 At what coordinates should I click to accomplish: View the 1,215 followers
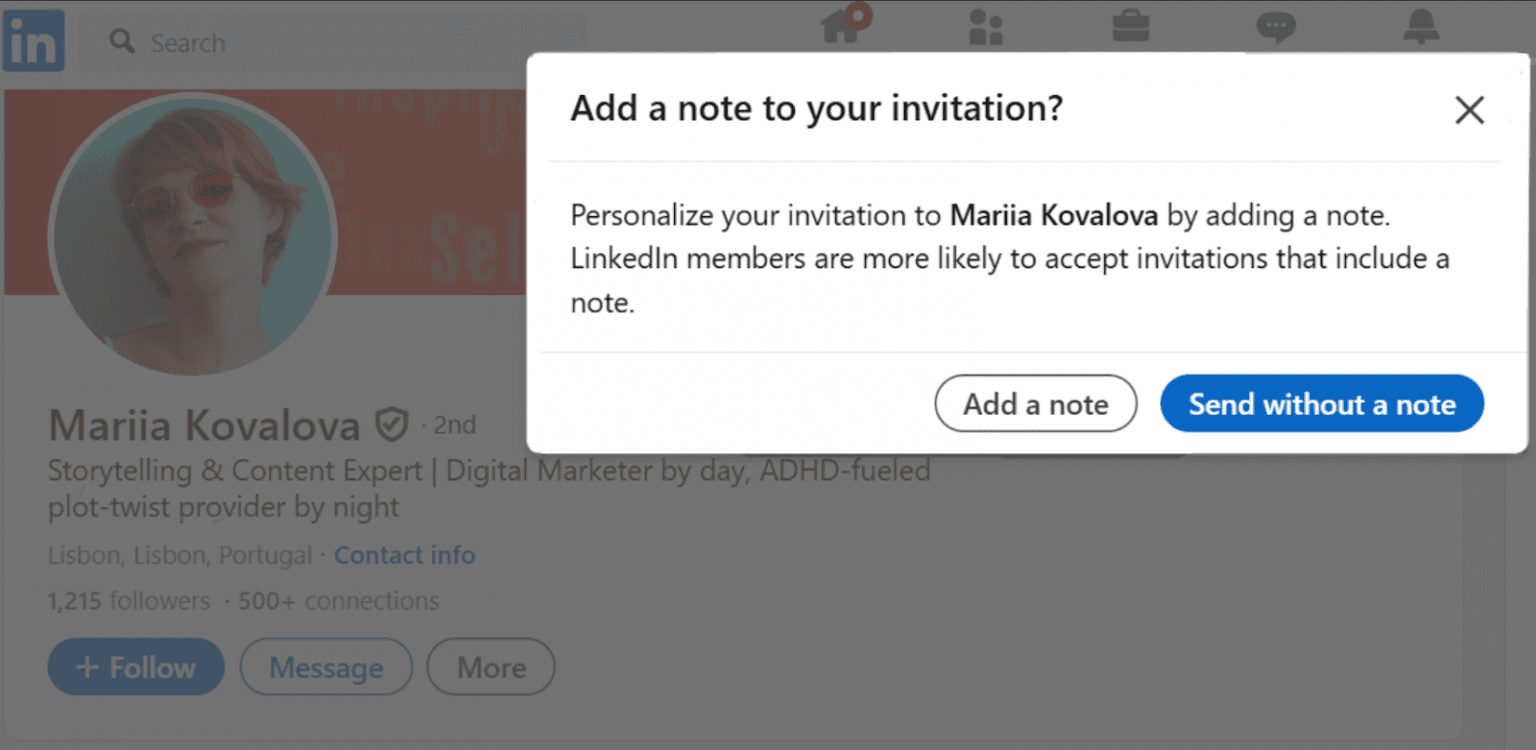click(x=126, y=601)
